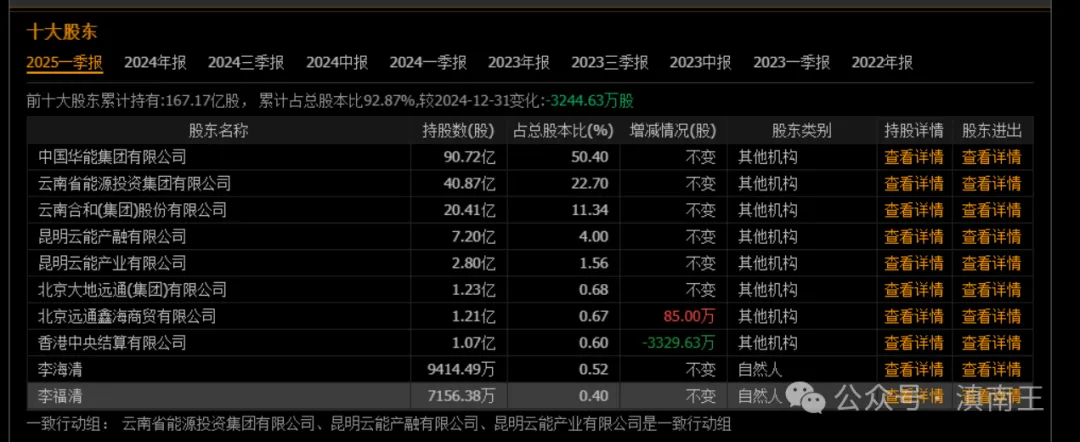View 持股详情 for 云南省能源投资集团有限公司
This screenshot has height=442, width=1080.
(913, 184)
